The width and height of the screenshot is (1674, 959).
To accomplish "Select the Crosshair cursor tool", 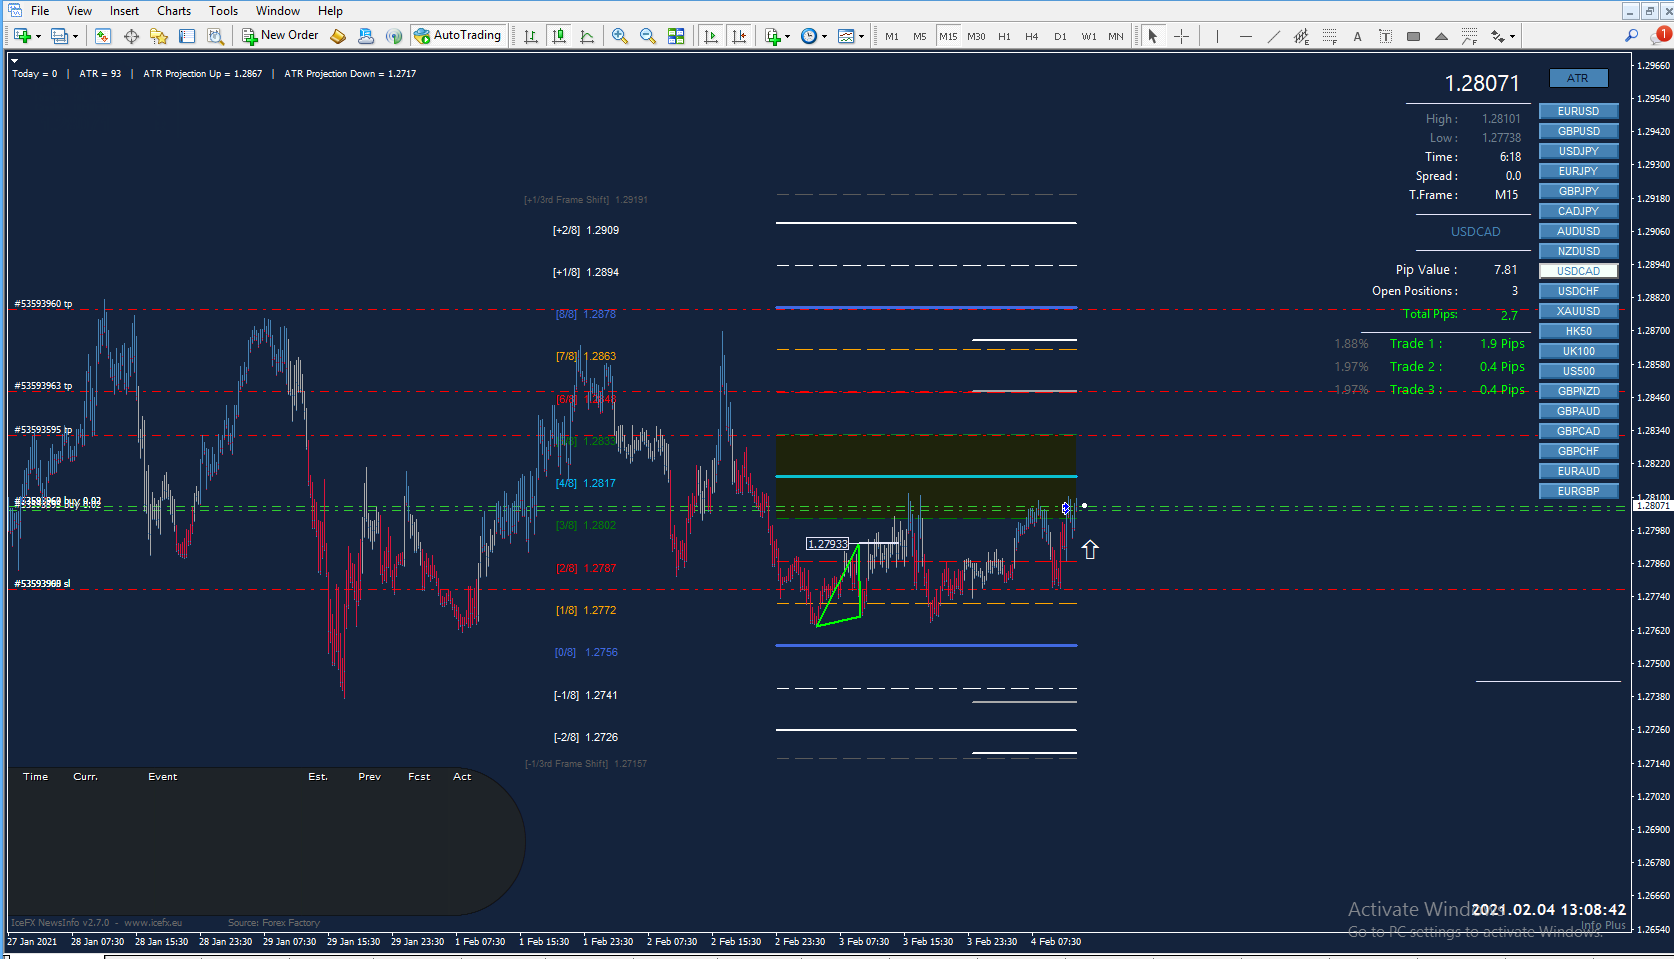I will 1181,36.
